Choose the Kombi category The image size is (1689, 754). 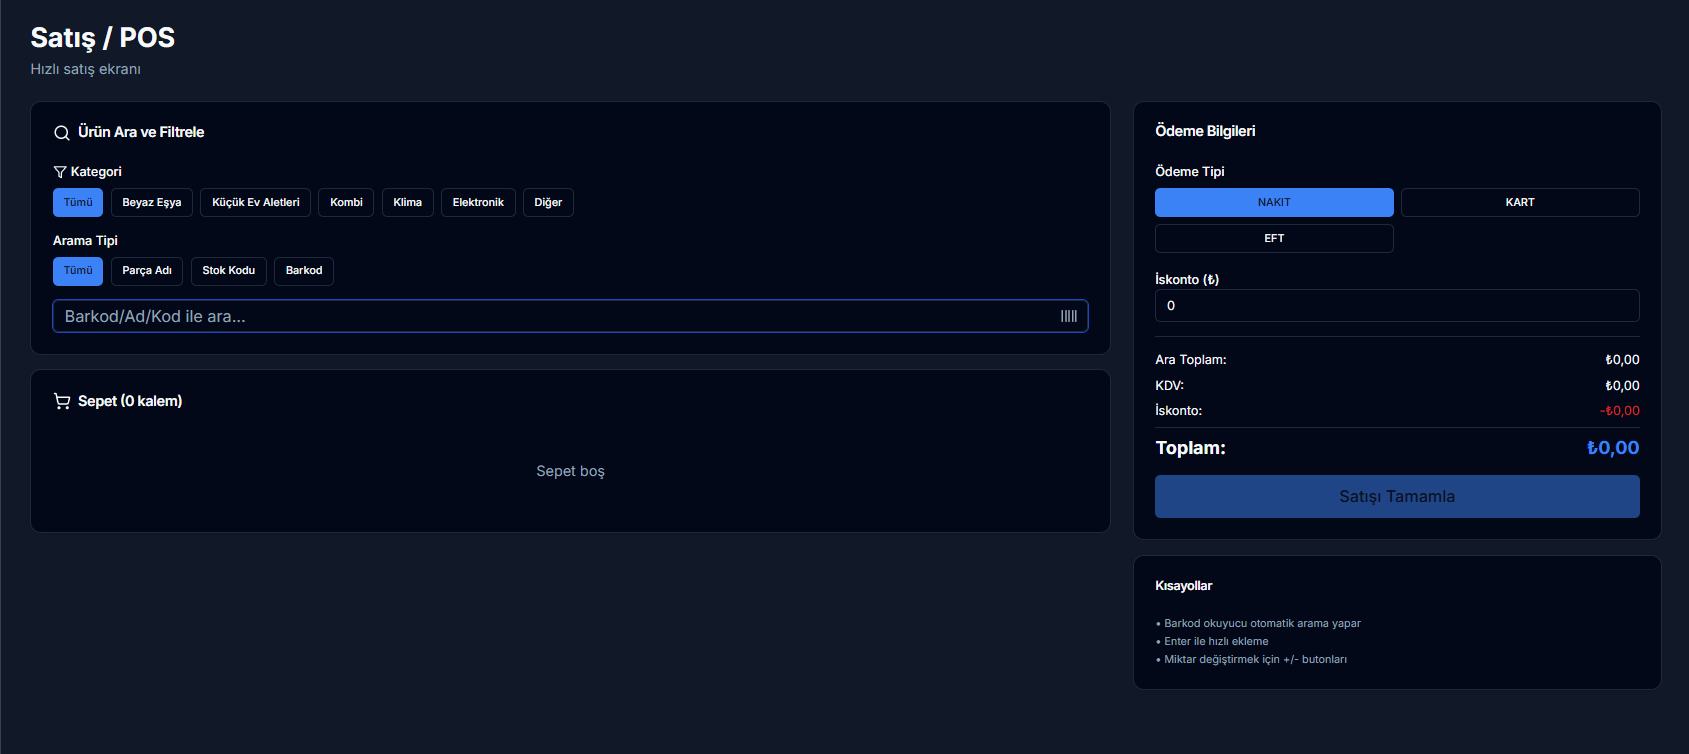coord(346,202)
